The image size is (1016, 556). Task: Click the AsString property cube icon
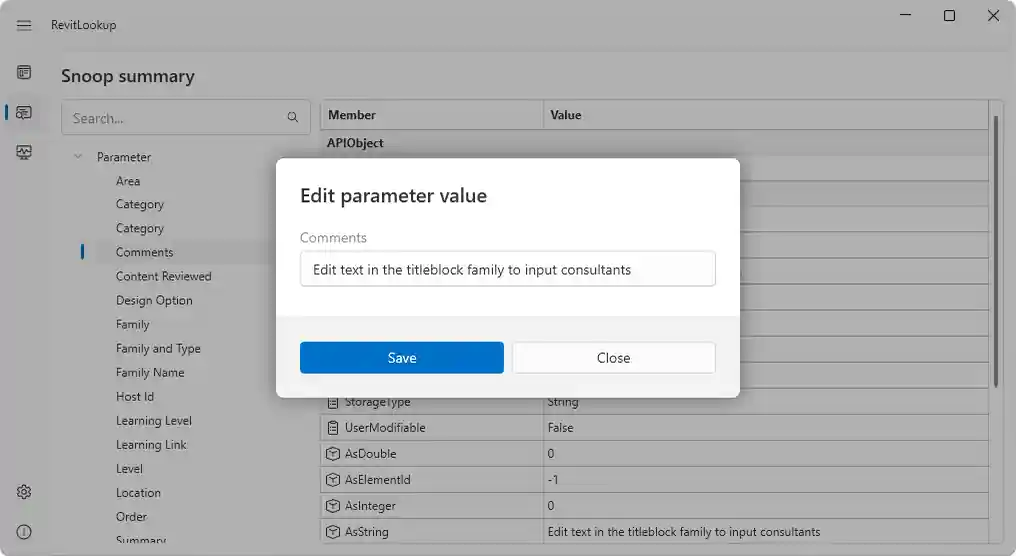click(x=333, y=532)
